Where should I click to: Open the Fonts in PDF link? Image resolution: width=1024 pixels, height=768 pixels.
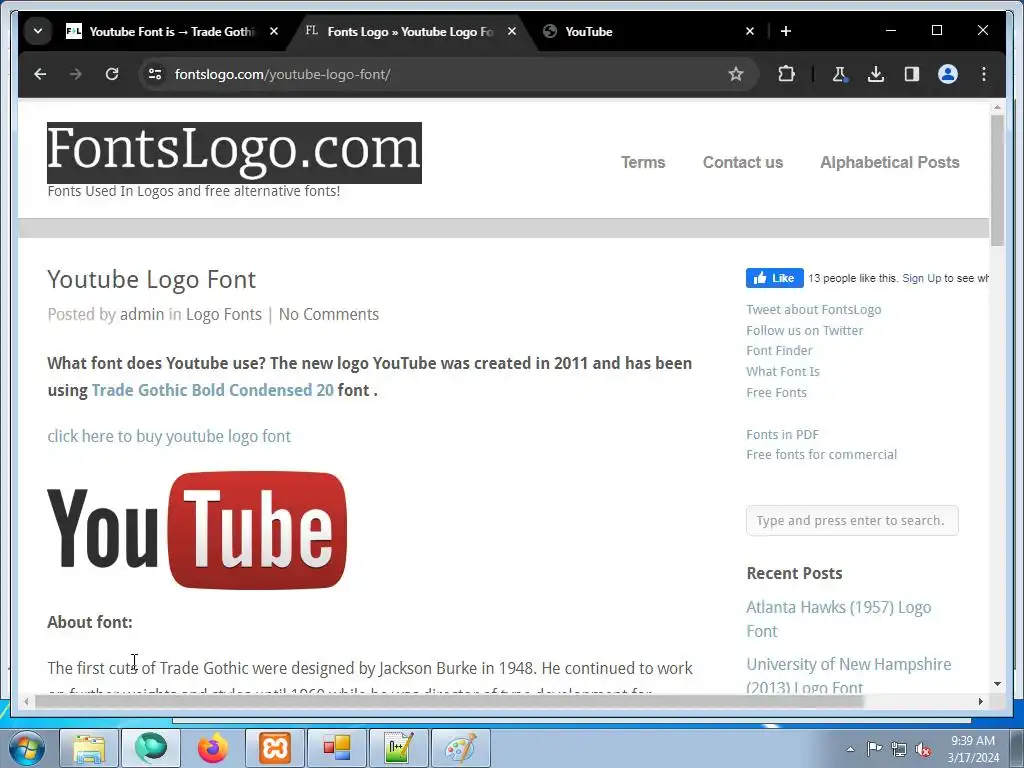click(782, 434)
